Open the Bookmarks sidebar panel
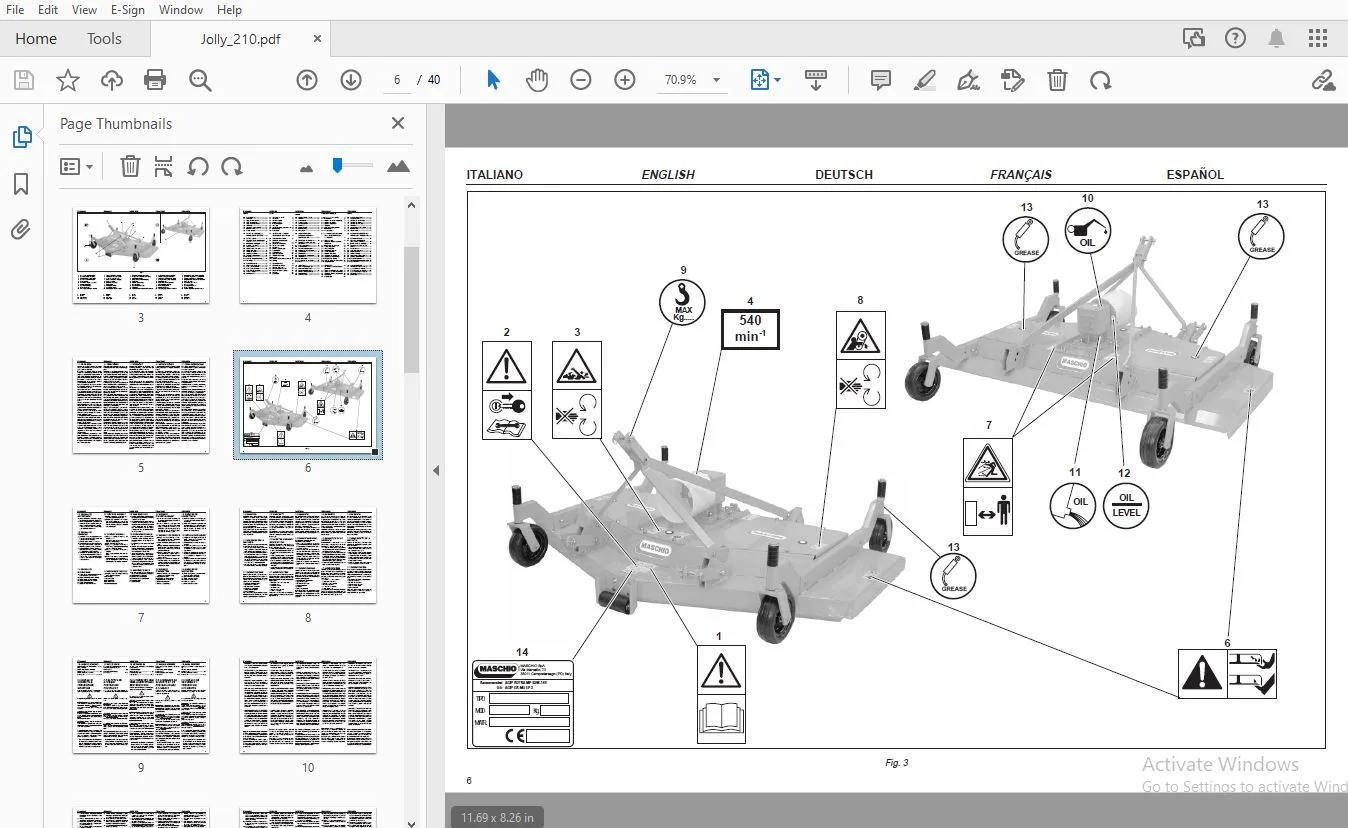The height and width of the screenshot is (828, 1348). 21,184
